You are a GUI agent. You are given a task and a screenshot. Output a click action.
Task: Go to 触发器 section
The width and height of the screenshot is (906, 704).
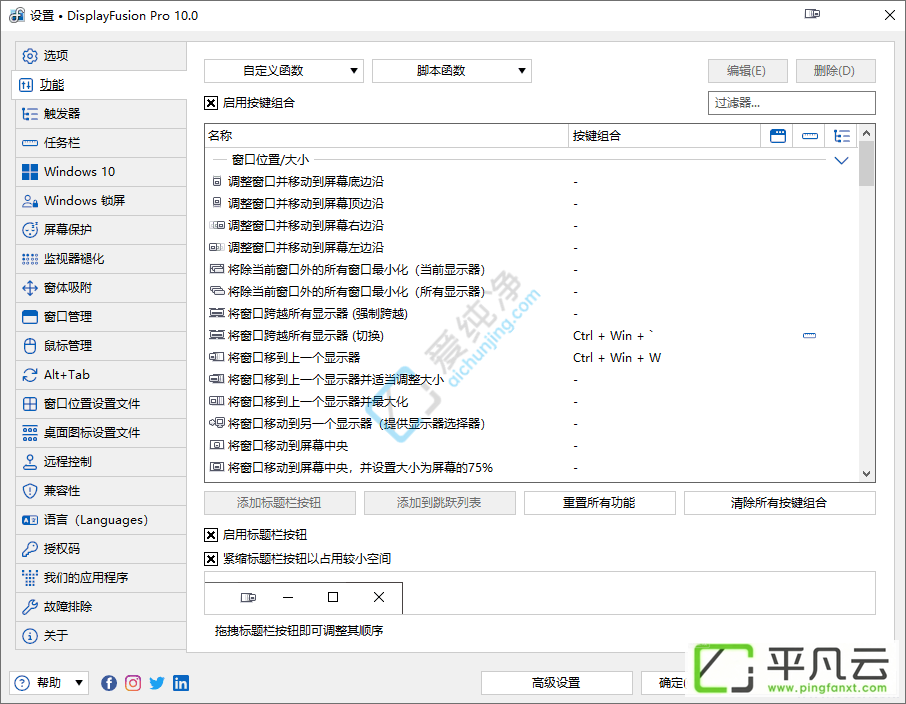101,114
